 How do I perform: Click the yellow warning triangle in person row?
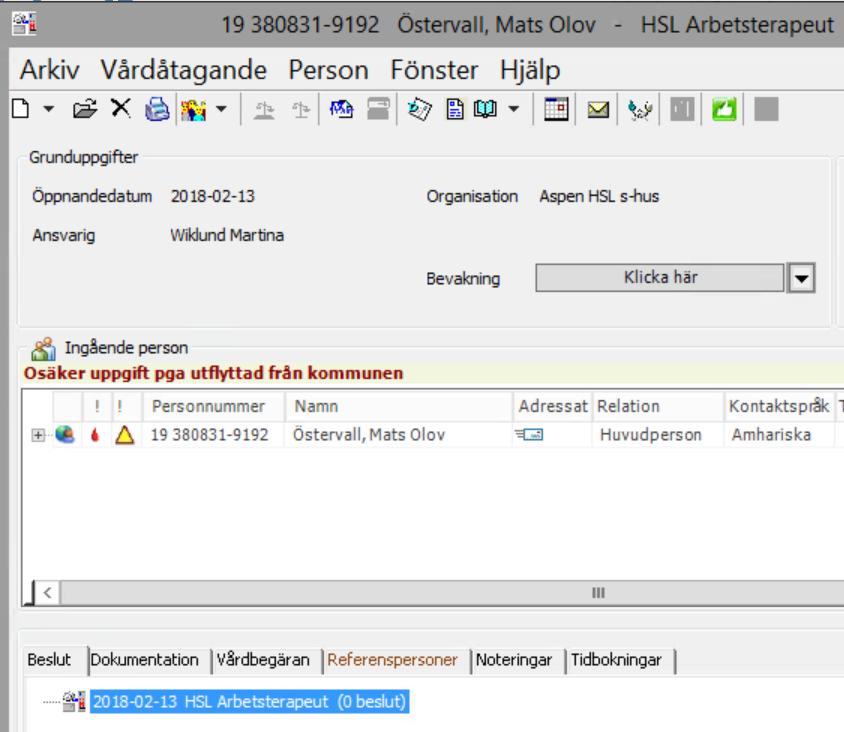[124, 434]
